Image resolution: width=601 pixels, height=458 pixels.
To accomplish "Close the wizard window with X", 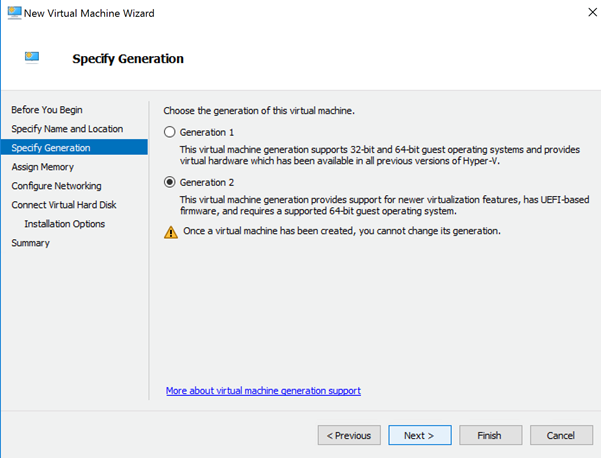I will pos(593,12).
